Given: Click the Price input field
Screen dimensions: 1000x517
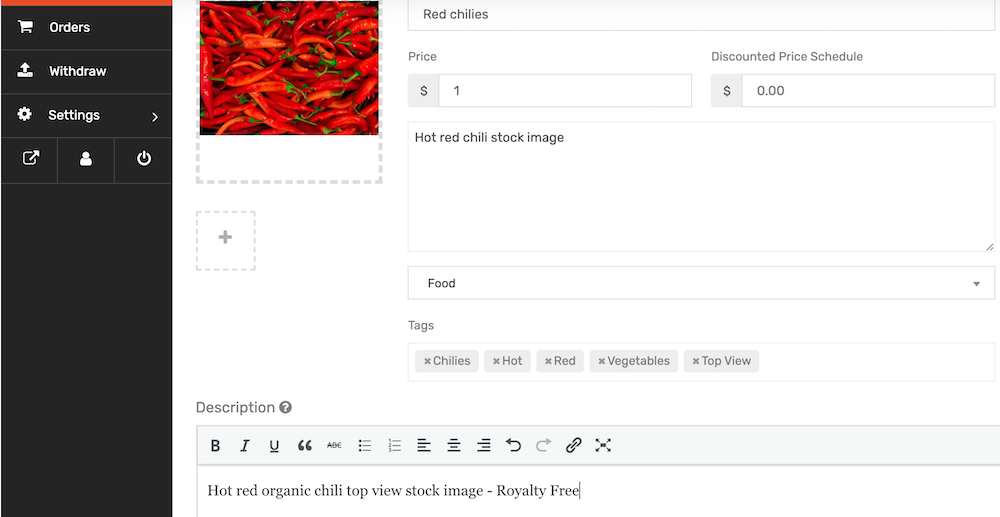Looking at the screenshot, I should point(565,91).
